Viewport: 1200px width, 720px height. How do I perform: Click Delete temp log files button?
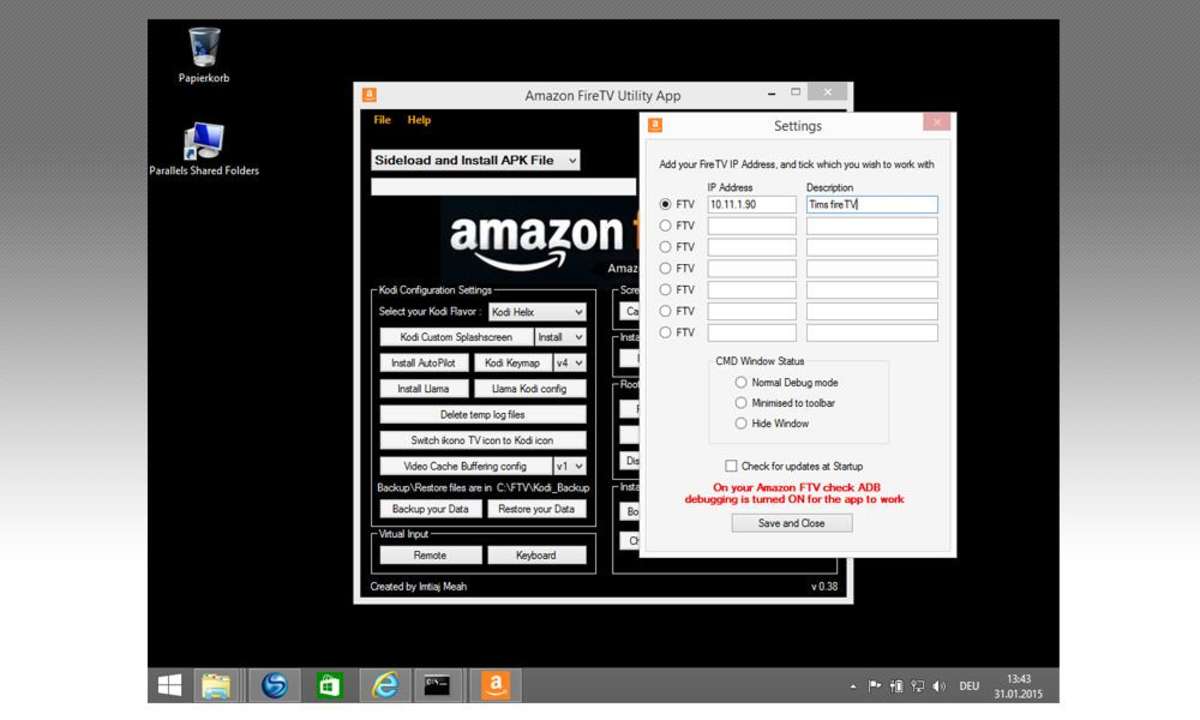(x=483, y=415)
